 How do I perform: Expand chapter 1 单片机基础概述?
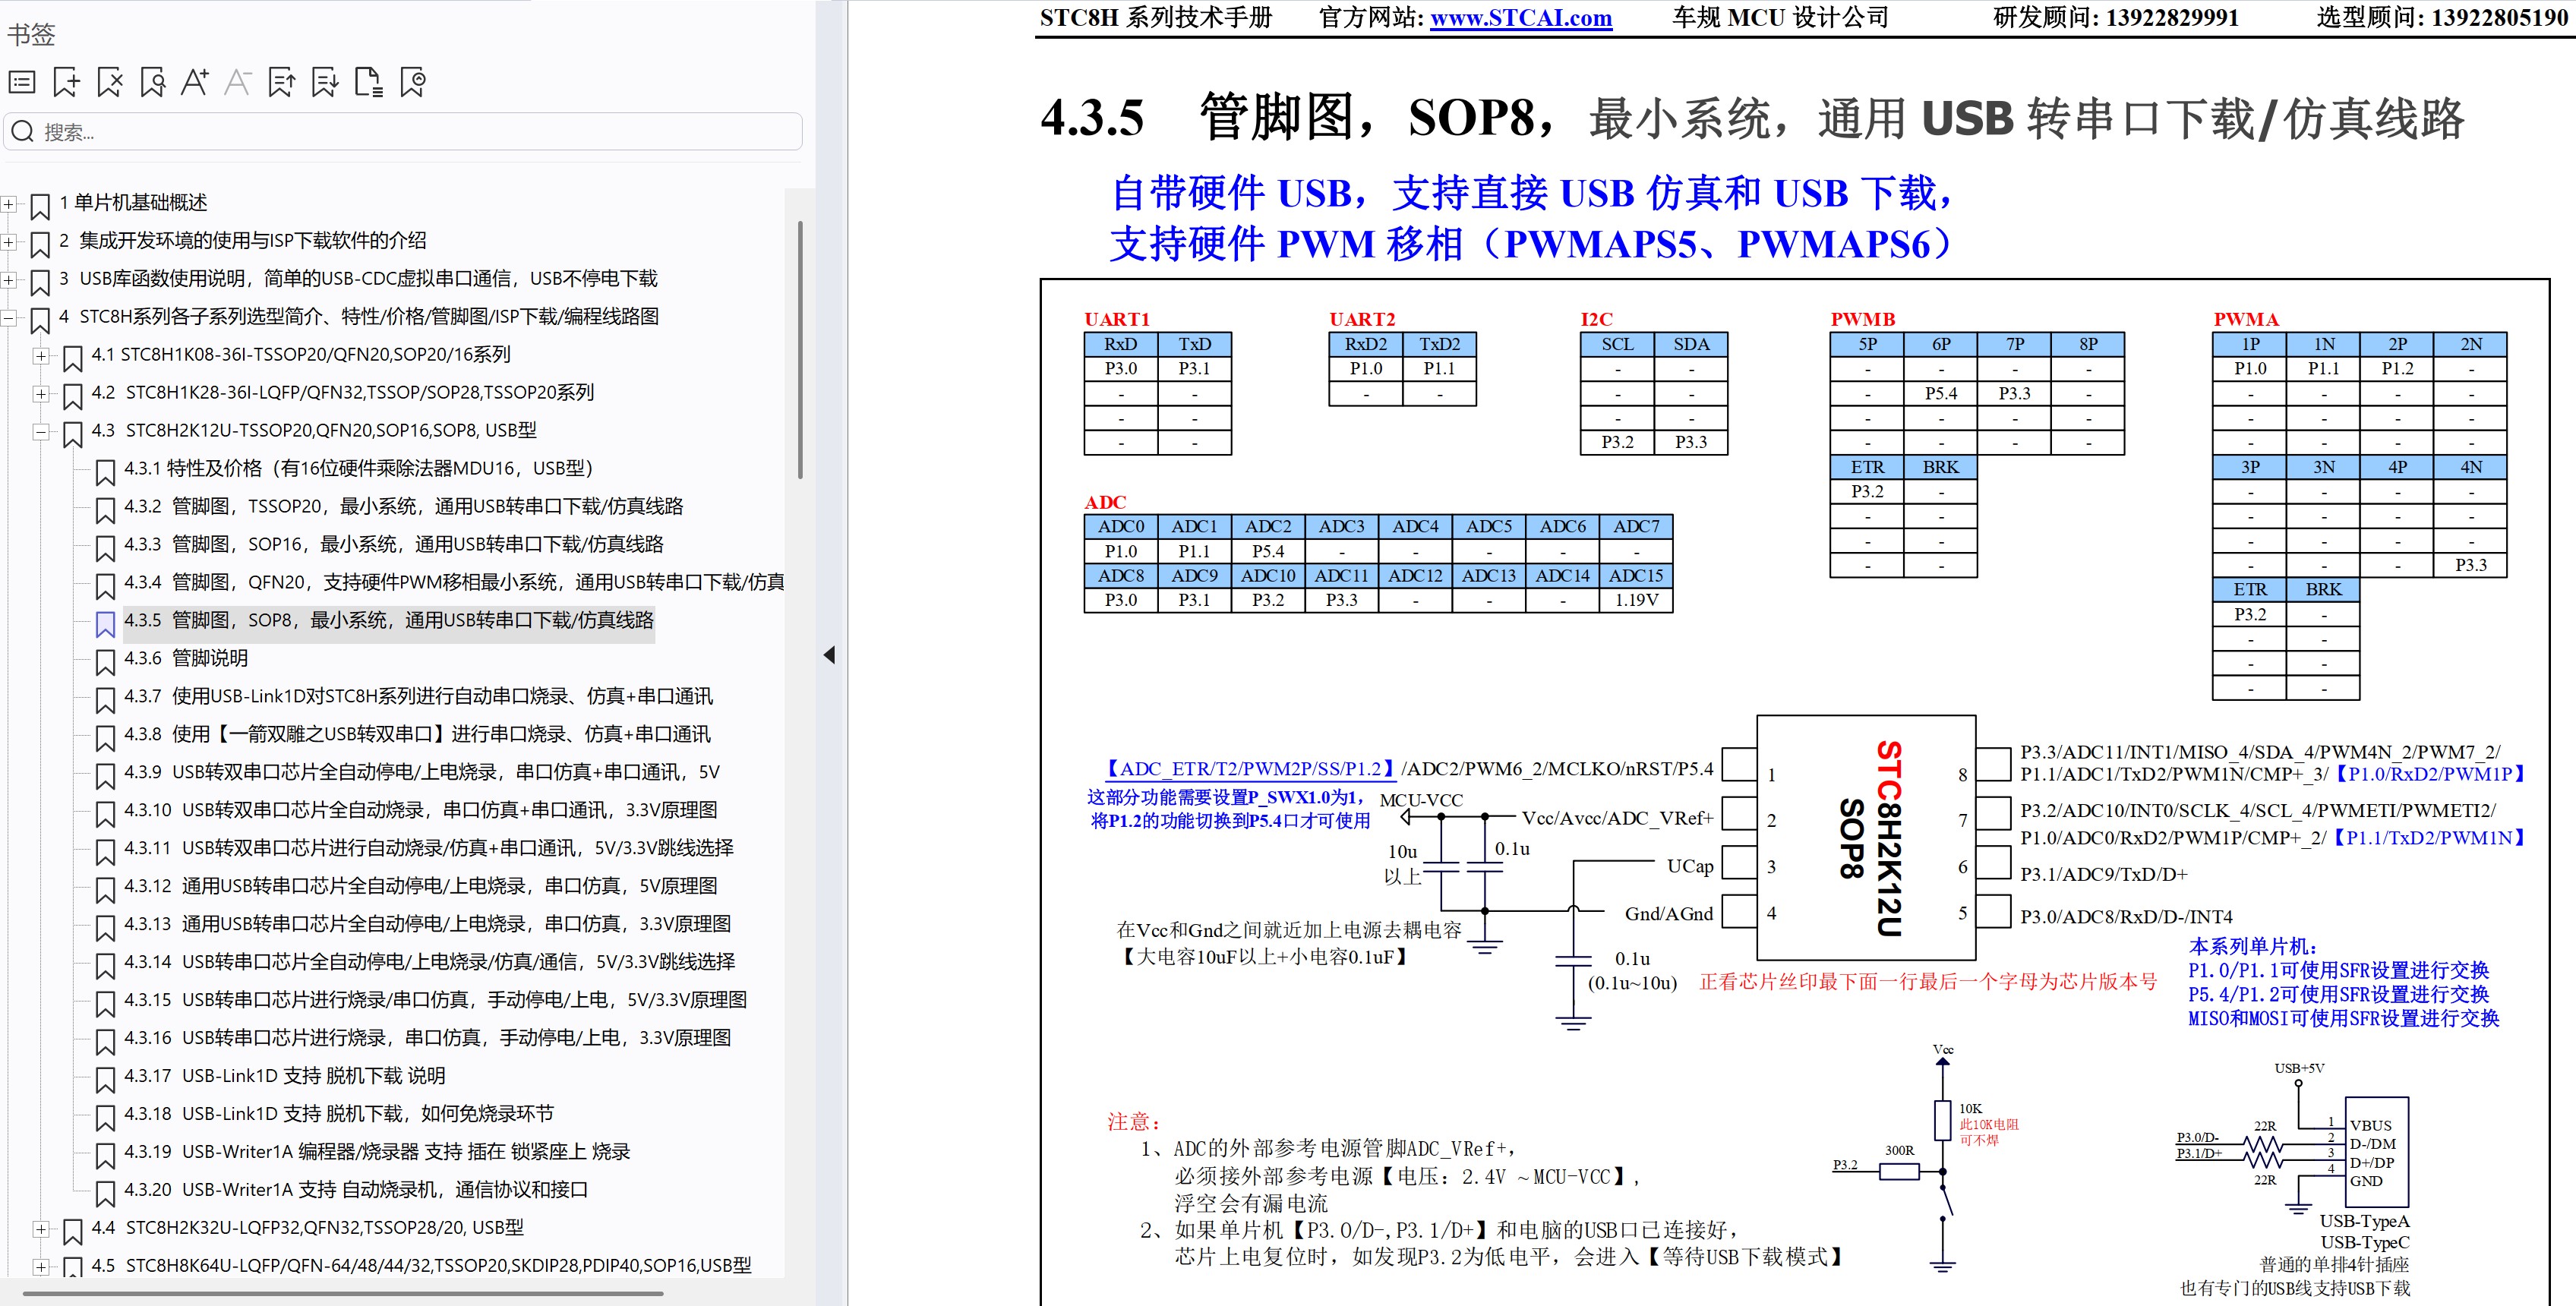coord(9,204)
